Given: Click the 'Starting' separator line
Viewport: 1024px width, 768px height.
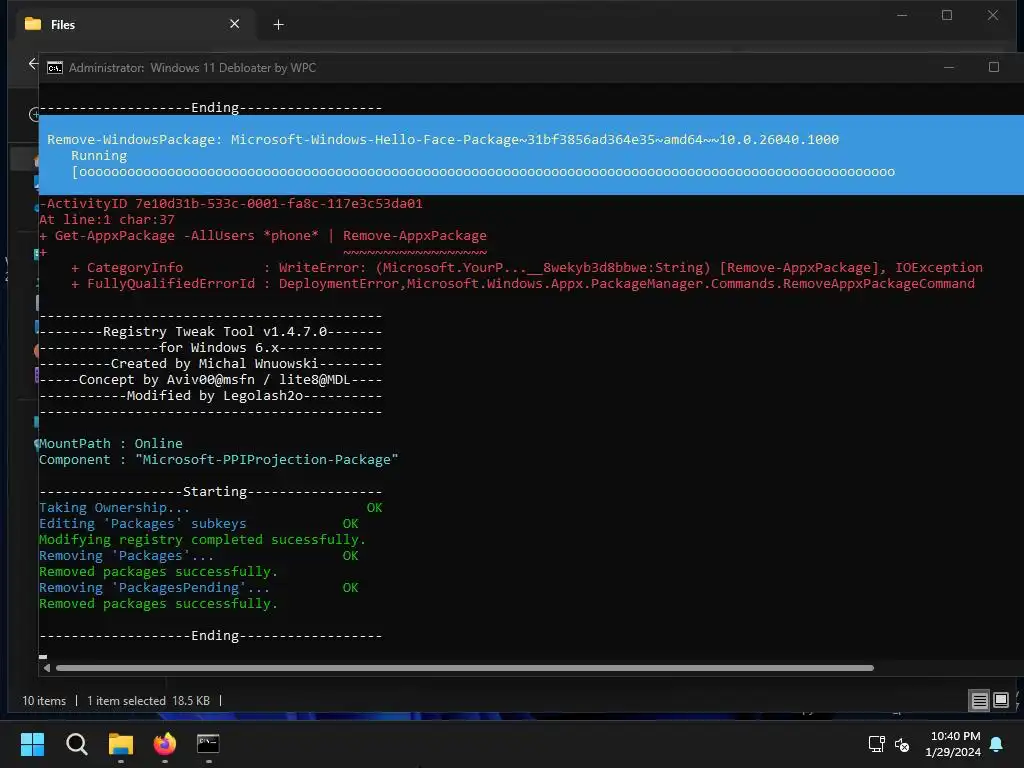Looking at the screenshot, I should (x=210, y=492).
